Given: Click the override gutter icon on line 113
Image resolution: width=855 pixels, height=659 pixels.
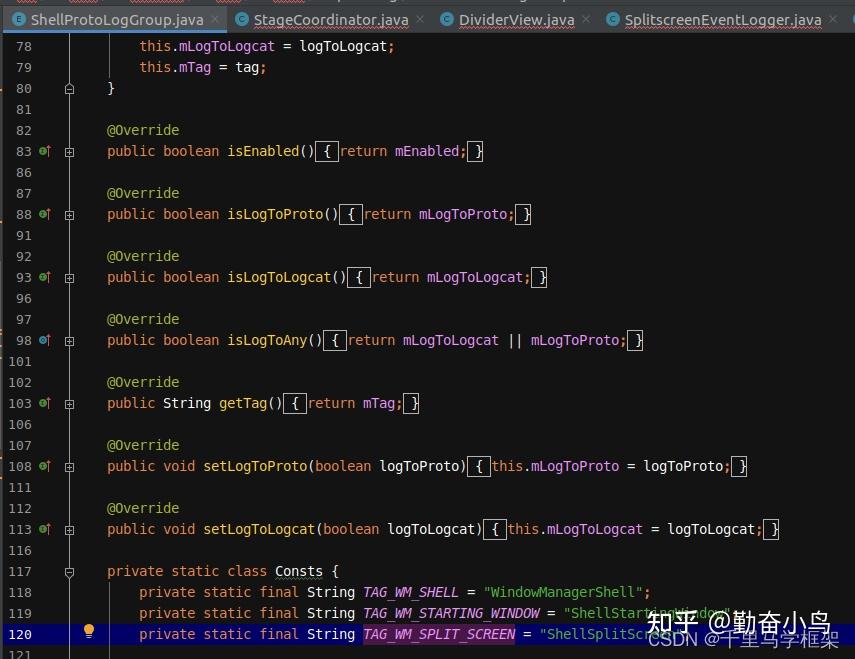Looking at the screenshot, I should pyautogui.click(x=45, y=529).
